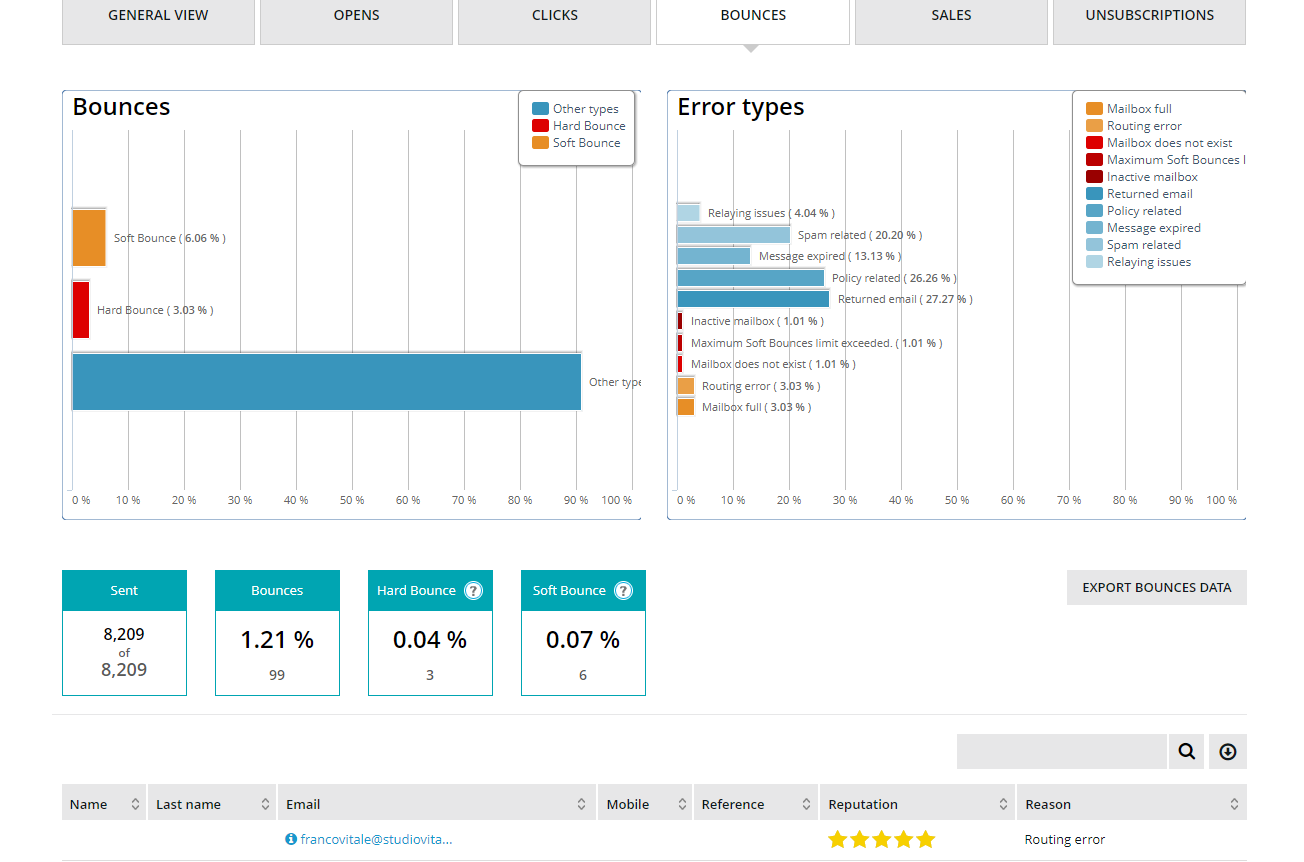Viewport: 1304px width, 862px height.
Task: Switch to the Clicks tab
Action: [x=554, y=20]
